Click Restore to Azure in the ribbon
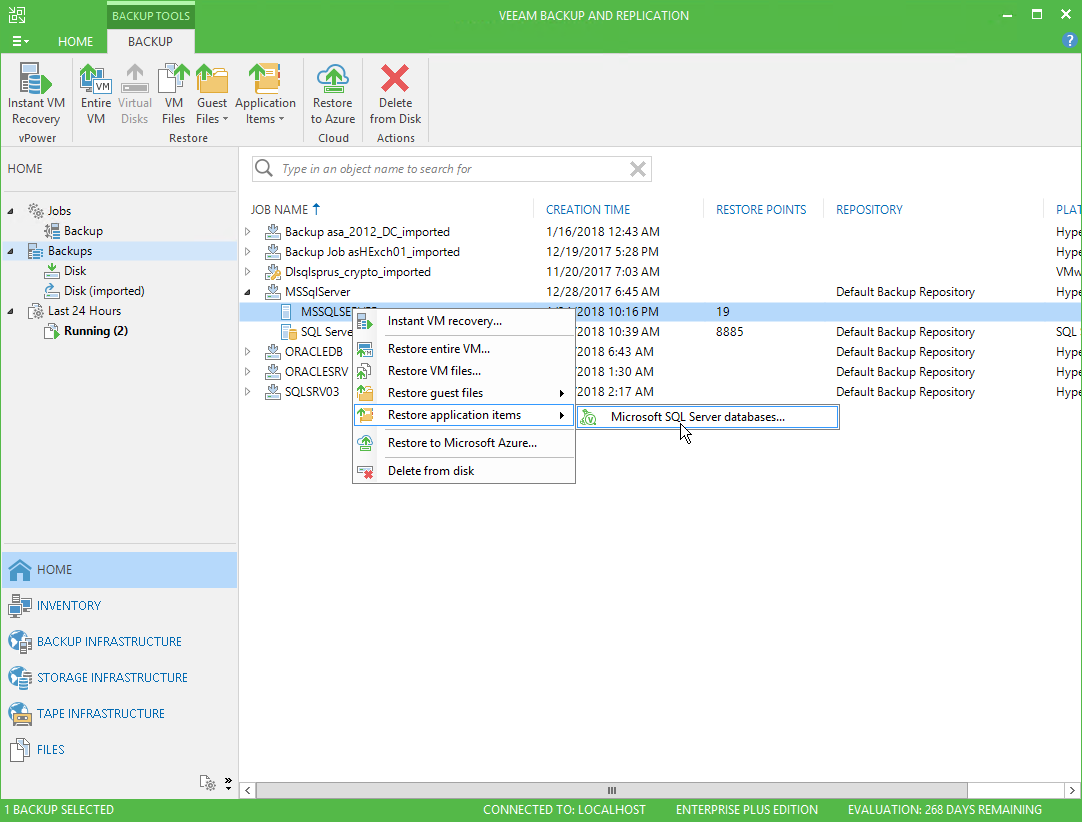1082x822 pixels. 333,95
